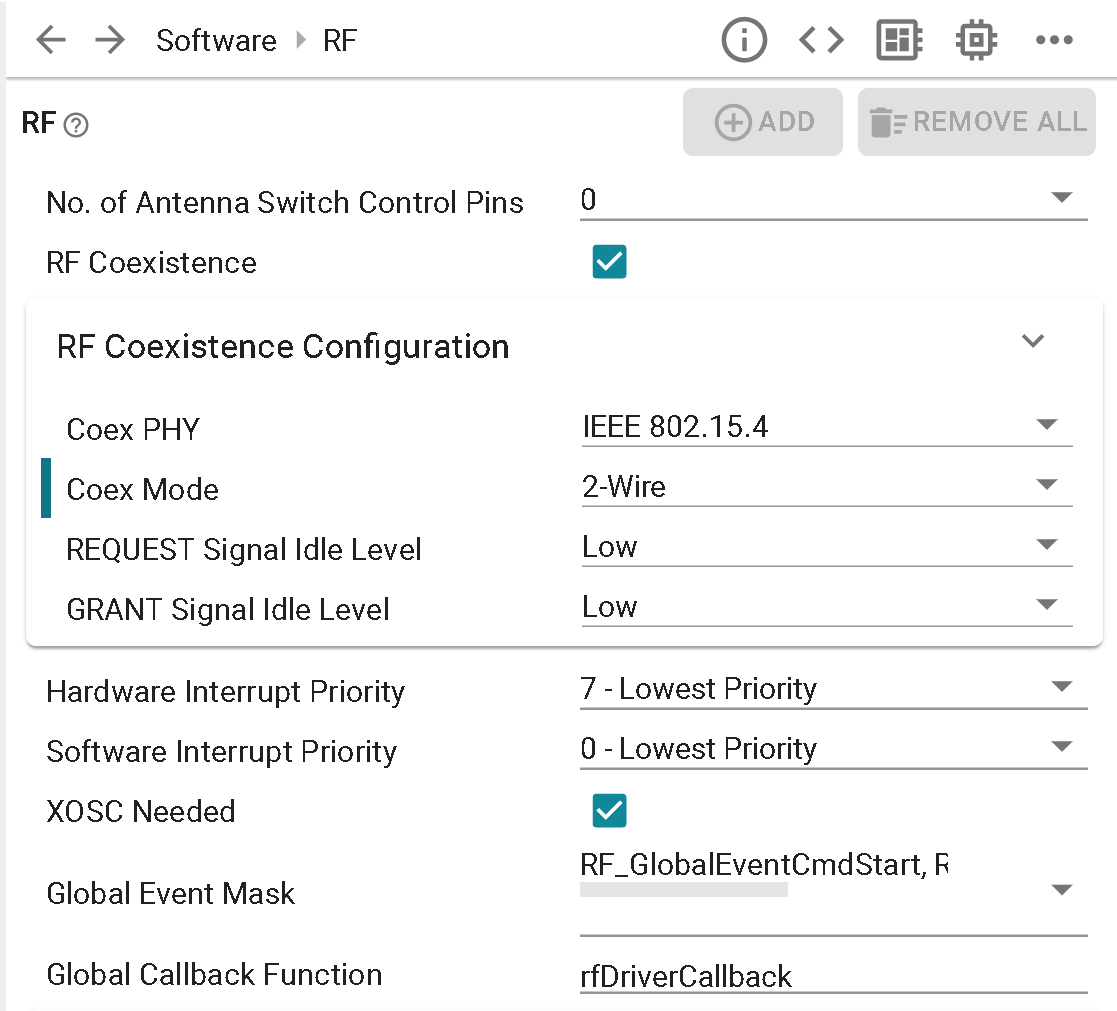
Task: Open the Coex PHY dropdown
Action: (1047, 424)
